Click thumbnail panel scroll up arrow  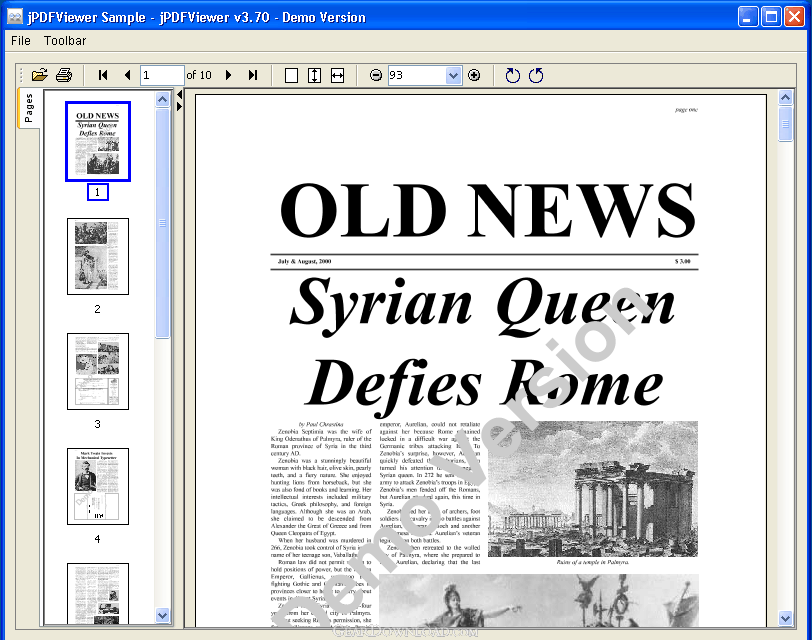click(x=163, y=99)
